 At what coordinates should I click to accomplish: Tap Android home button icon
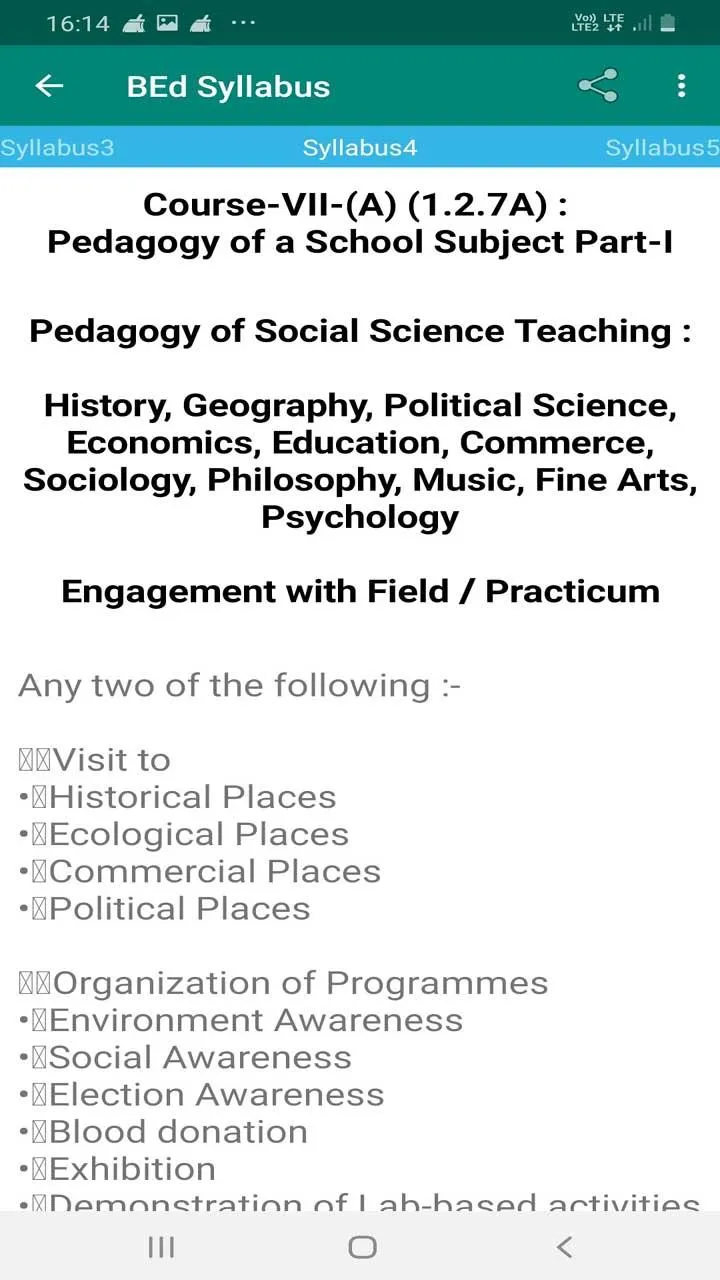tap(362, 1246)
